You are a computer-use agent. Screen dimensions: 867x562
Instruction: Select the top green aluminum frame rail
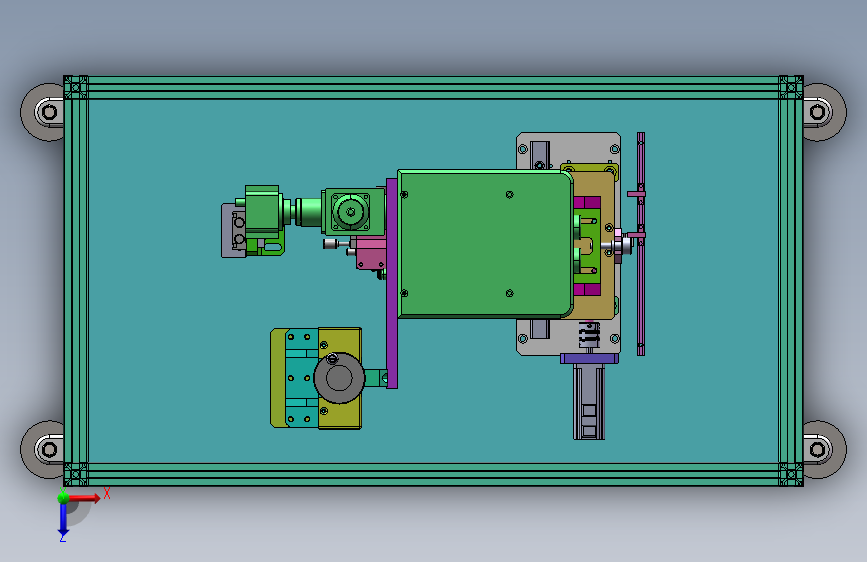point(434,87)
